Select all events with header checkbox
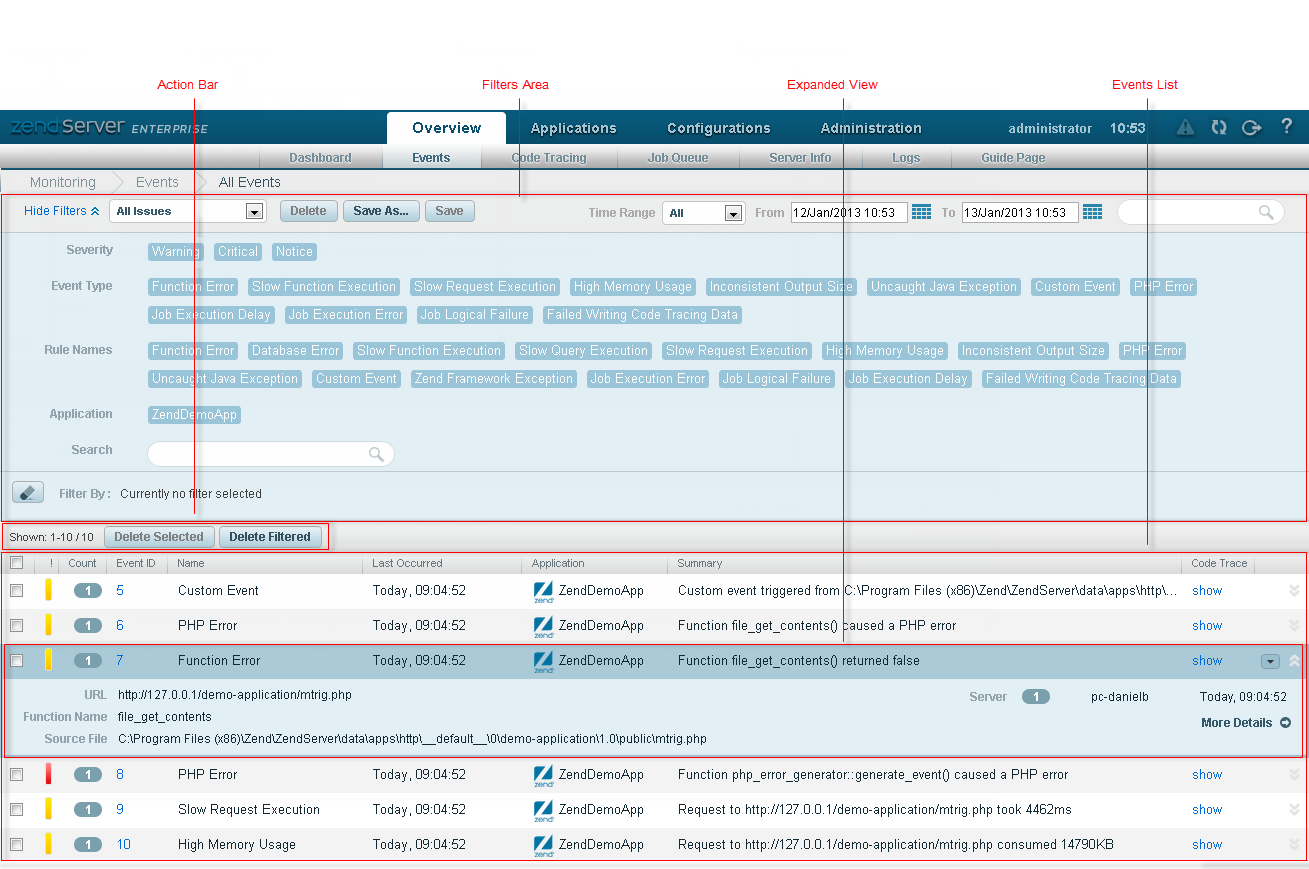The height and width of the screenshot is (869, 1309). [x=16, y=563]
